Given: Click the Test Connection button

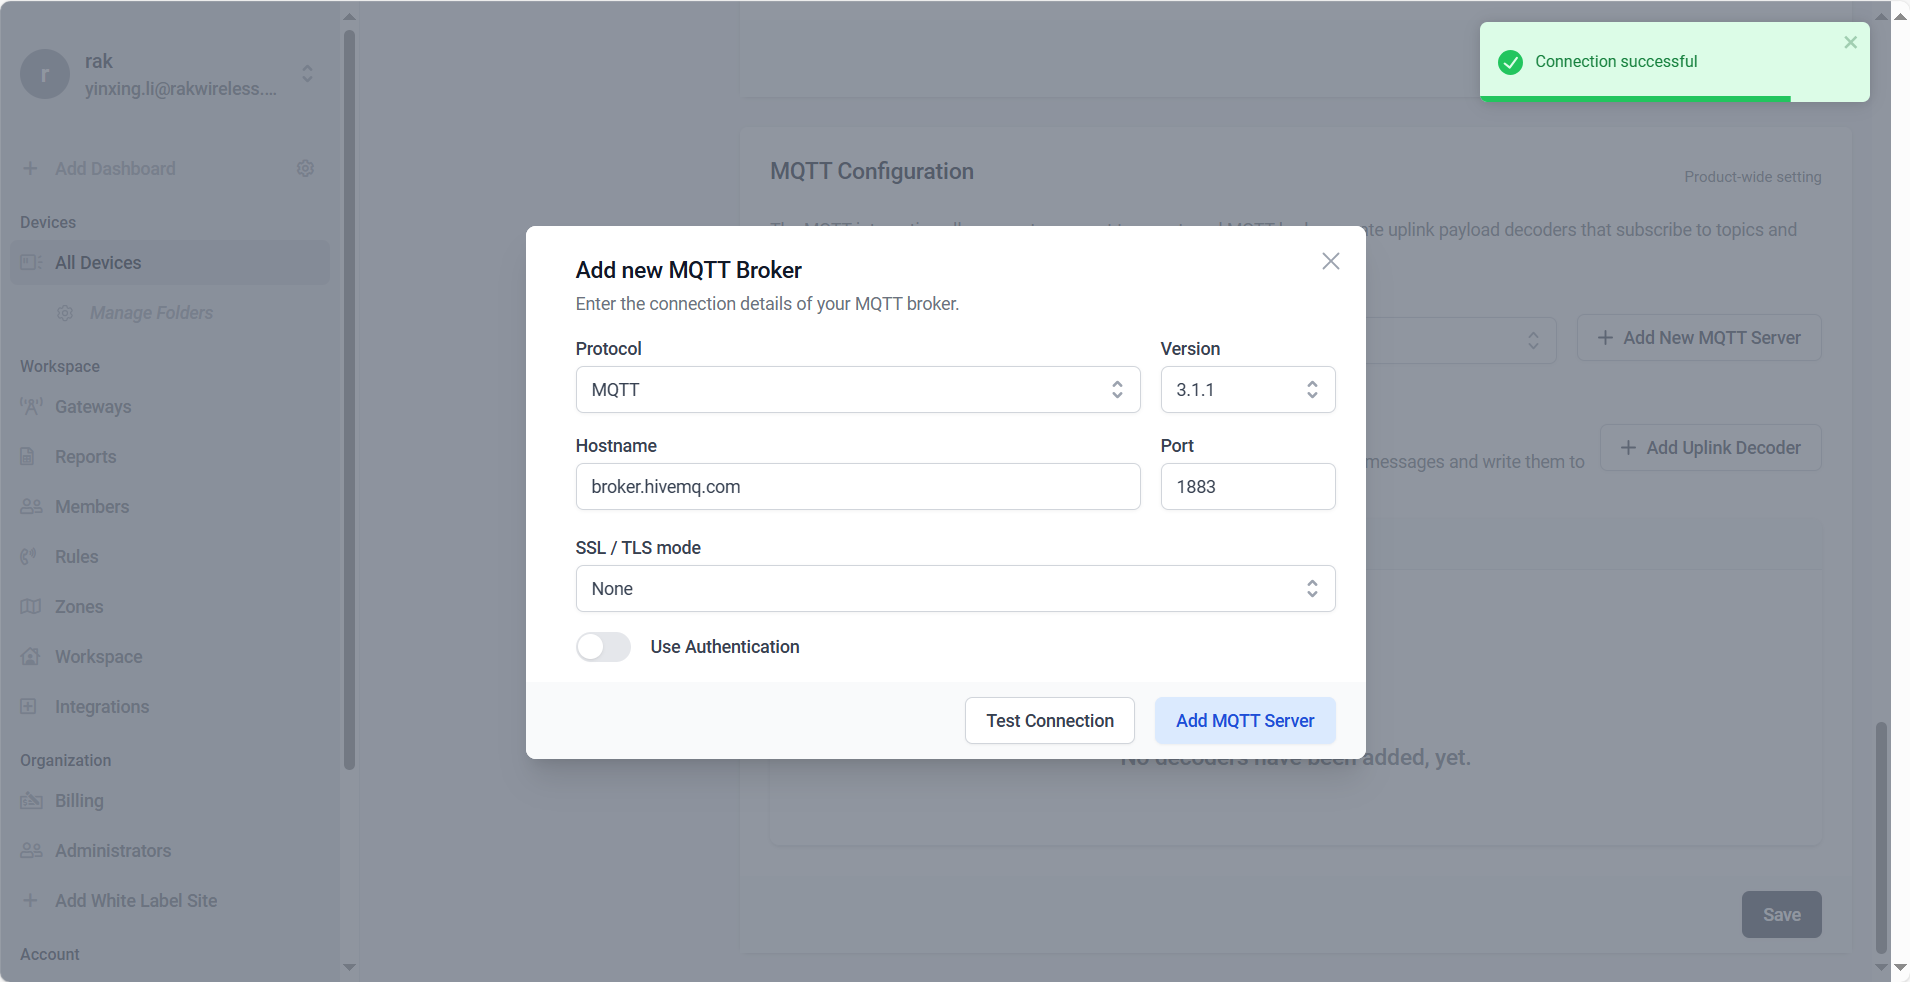Looking at the screenshot, I should (x=1049, y=721).
